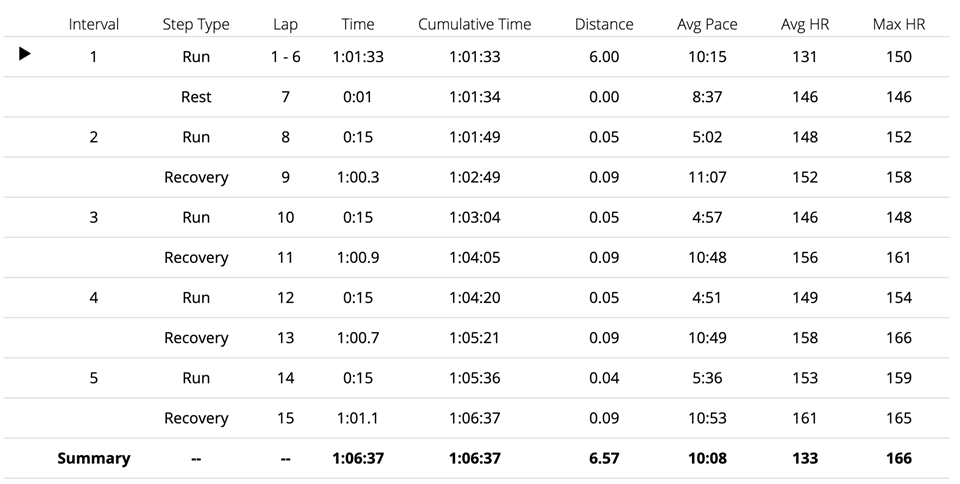The height and width of the screenshot is (484, 960).
Task: Expand interval 1 using the black triangle
Action: (24, 54)
